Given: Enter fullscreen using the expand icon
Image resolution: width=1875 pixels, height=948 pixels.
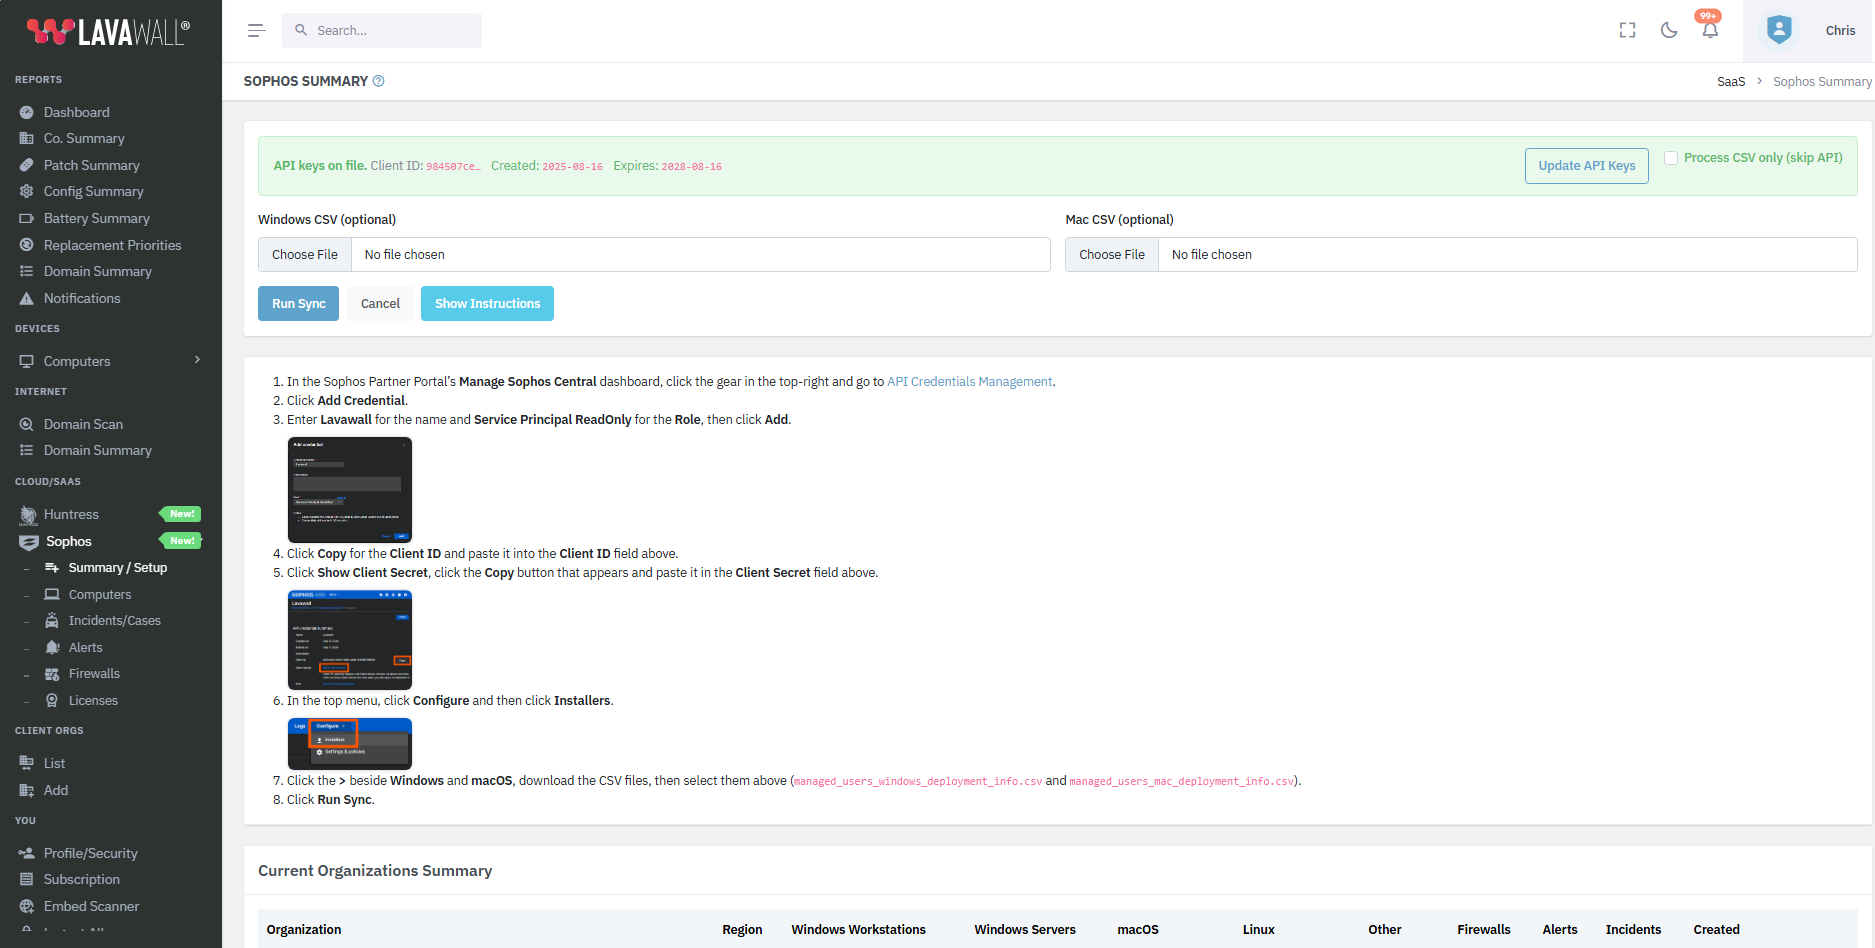Looking at the screenshot, I should point(1627,30).
